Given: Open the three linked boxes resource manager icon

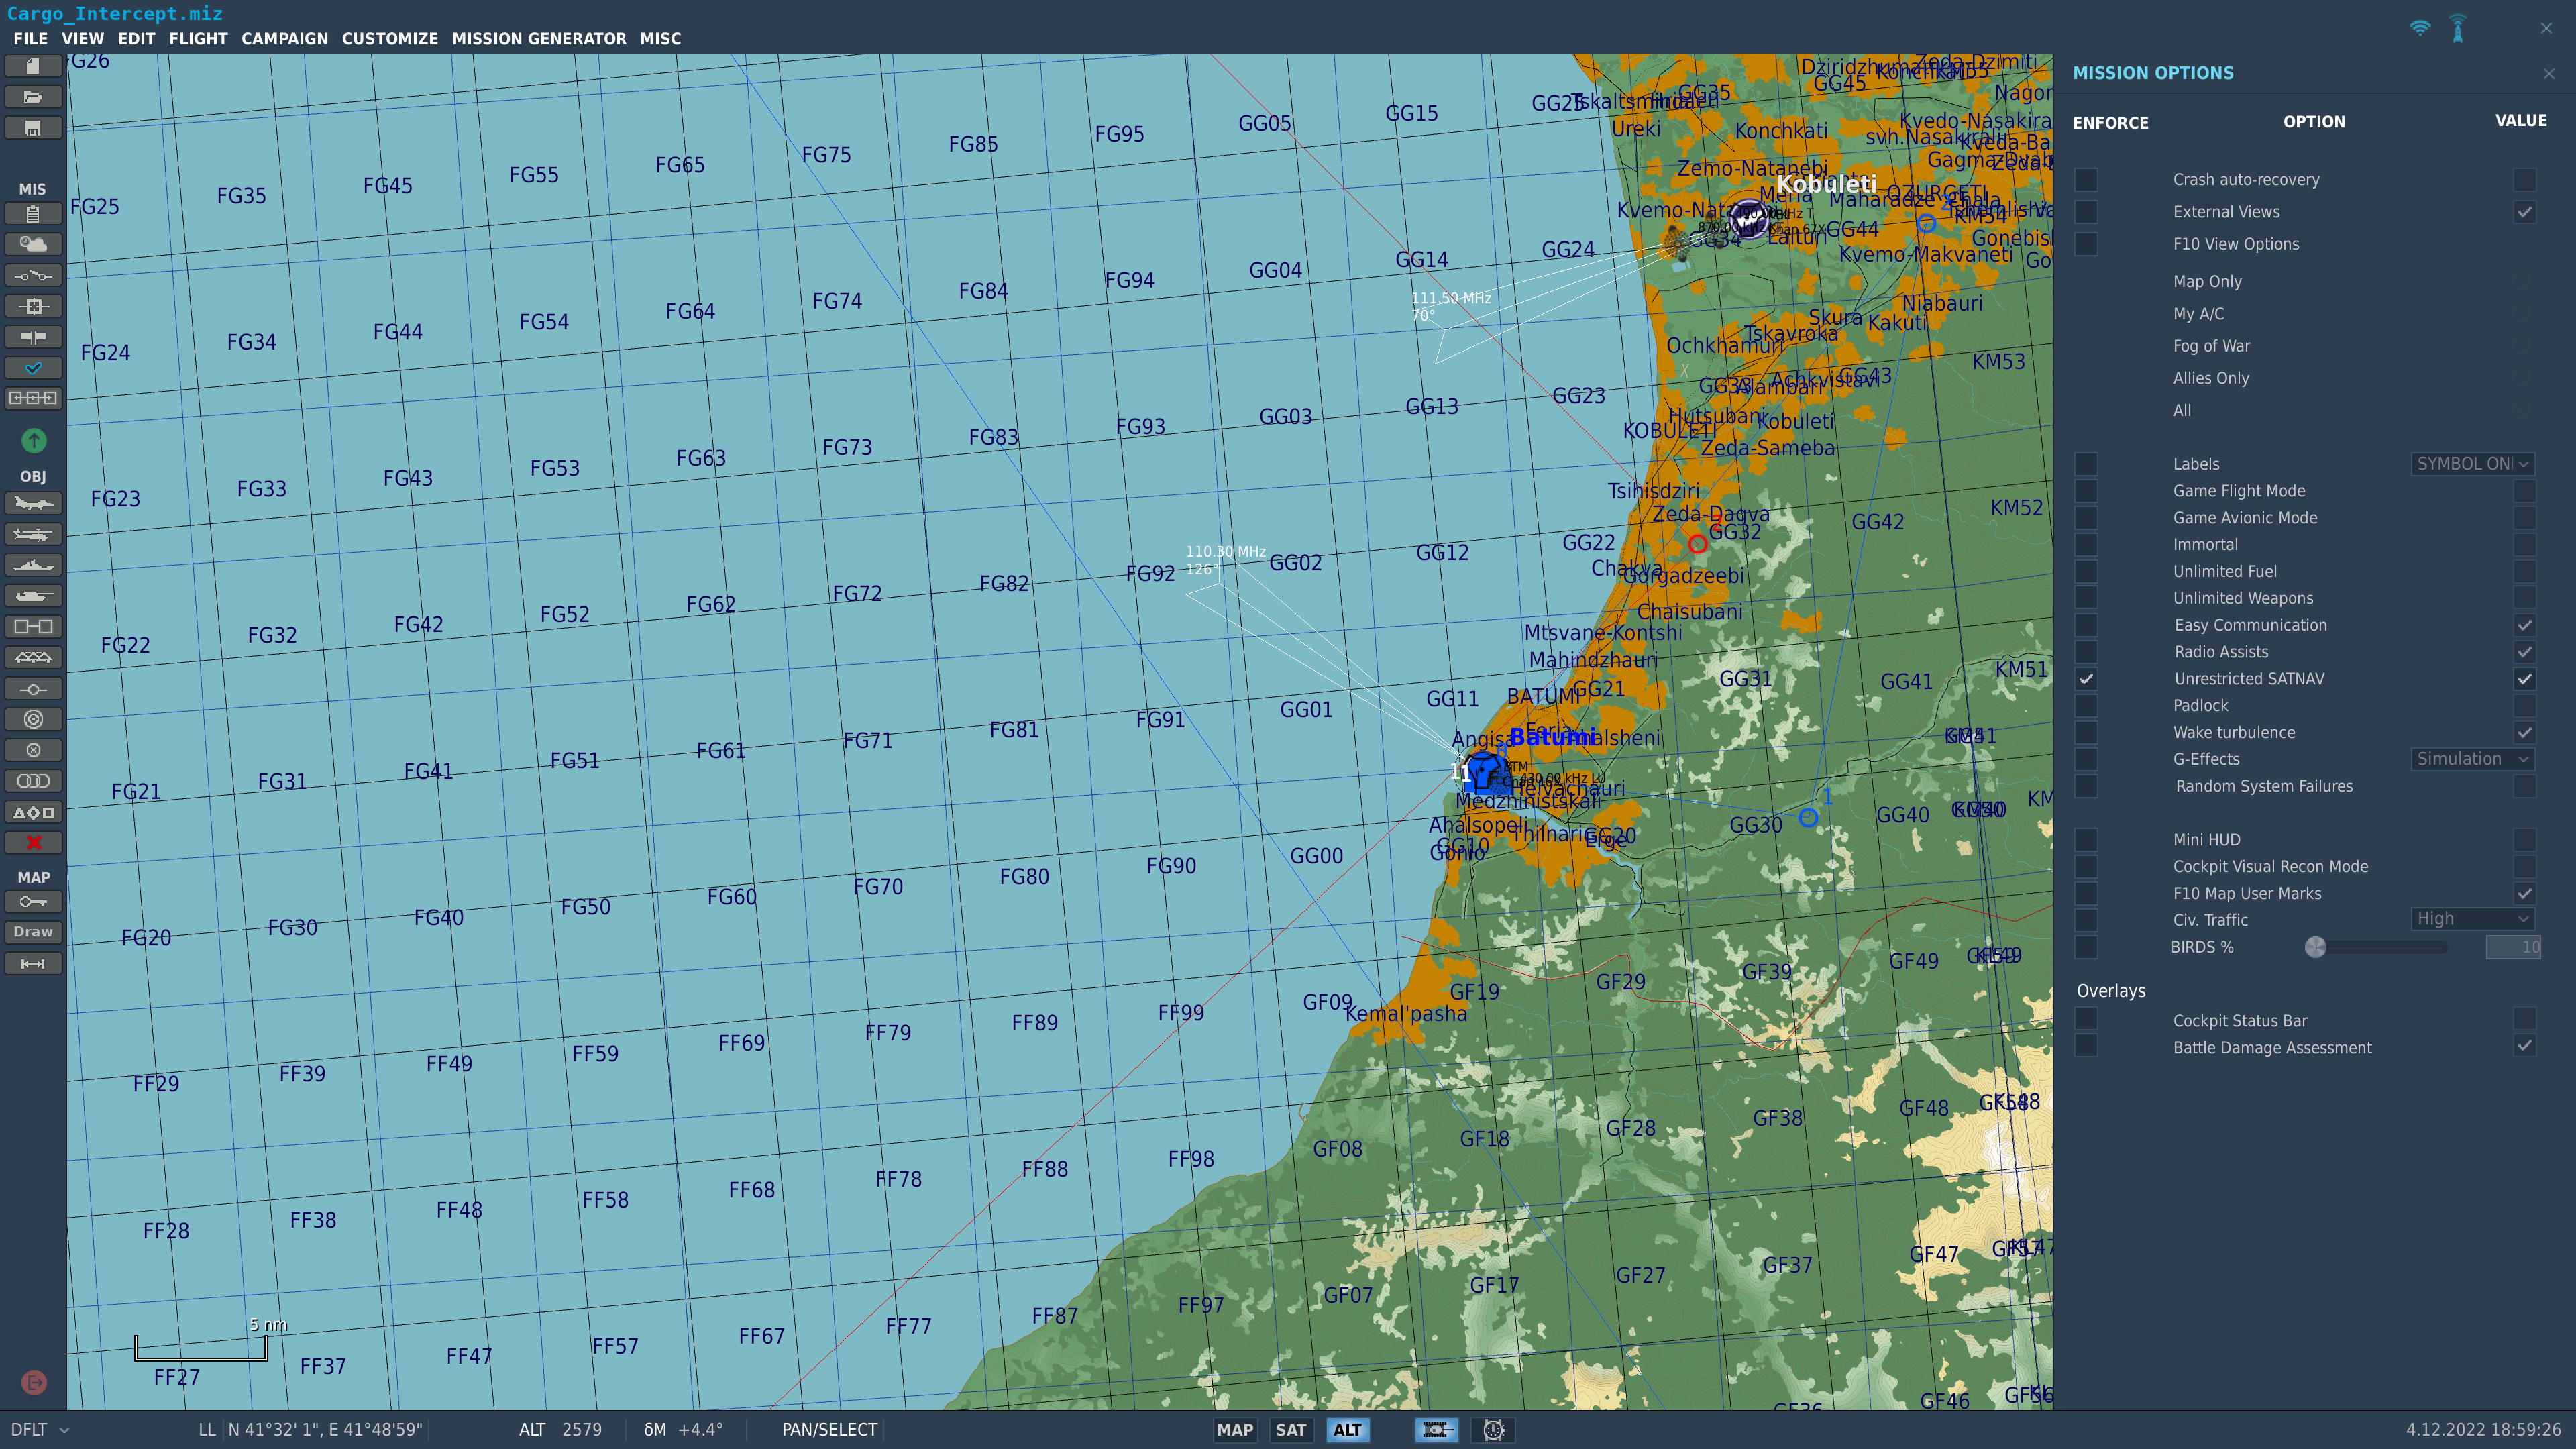Looking at the screenshot, I should [x=33, y=398].
